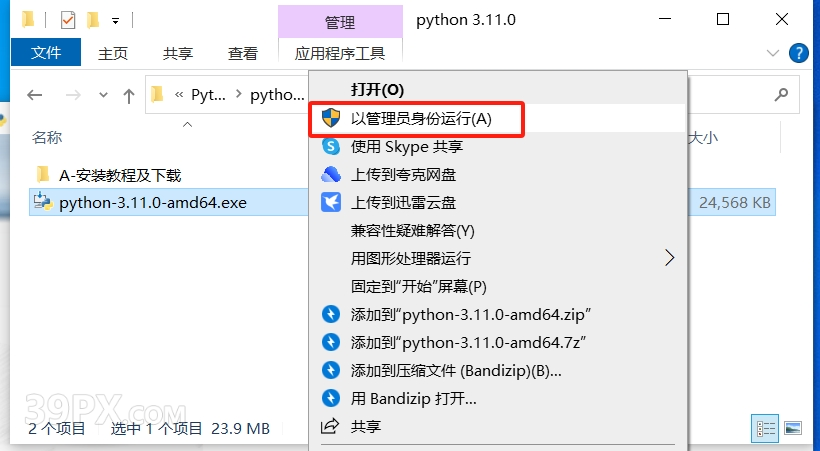Click the Pyt... breadcrumb in the address bar
The width and height of the screenshot is (820, 451).
pyautogui.click(x=208, y=95)
